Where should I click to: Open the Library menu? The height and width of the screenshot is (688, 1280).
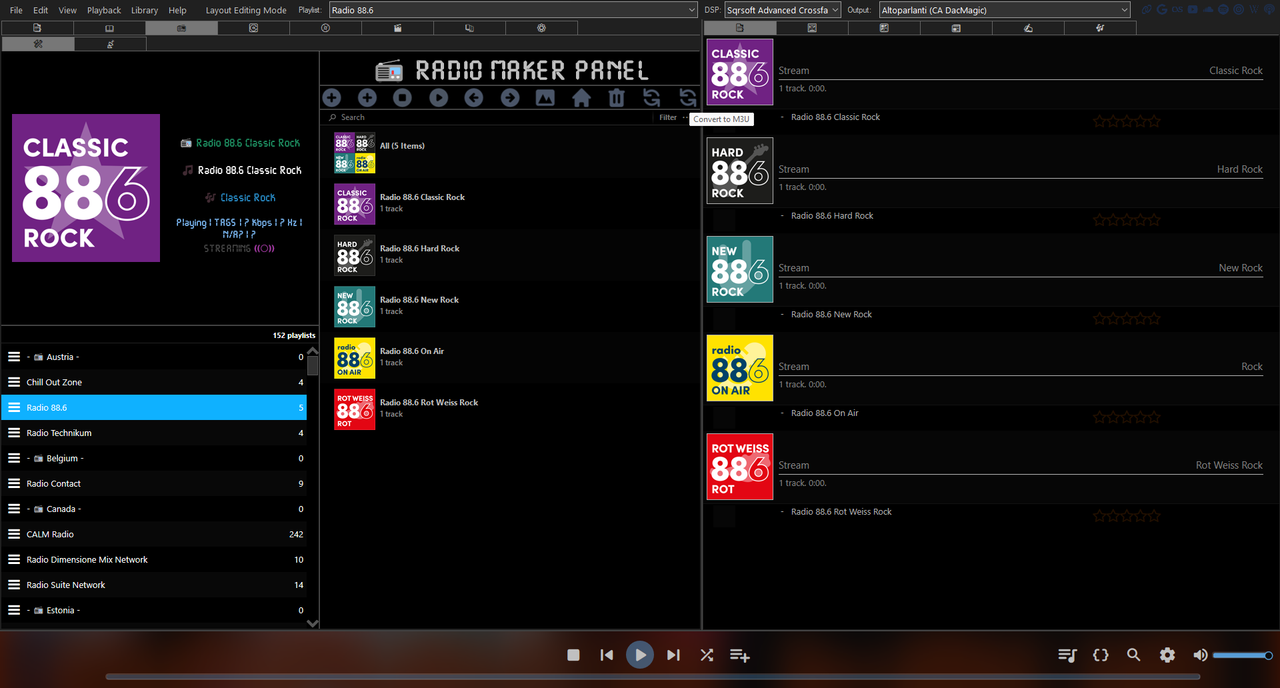(144, 10)
